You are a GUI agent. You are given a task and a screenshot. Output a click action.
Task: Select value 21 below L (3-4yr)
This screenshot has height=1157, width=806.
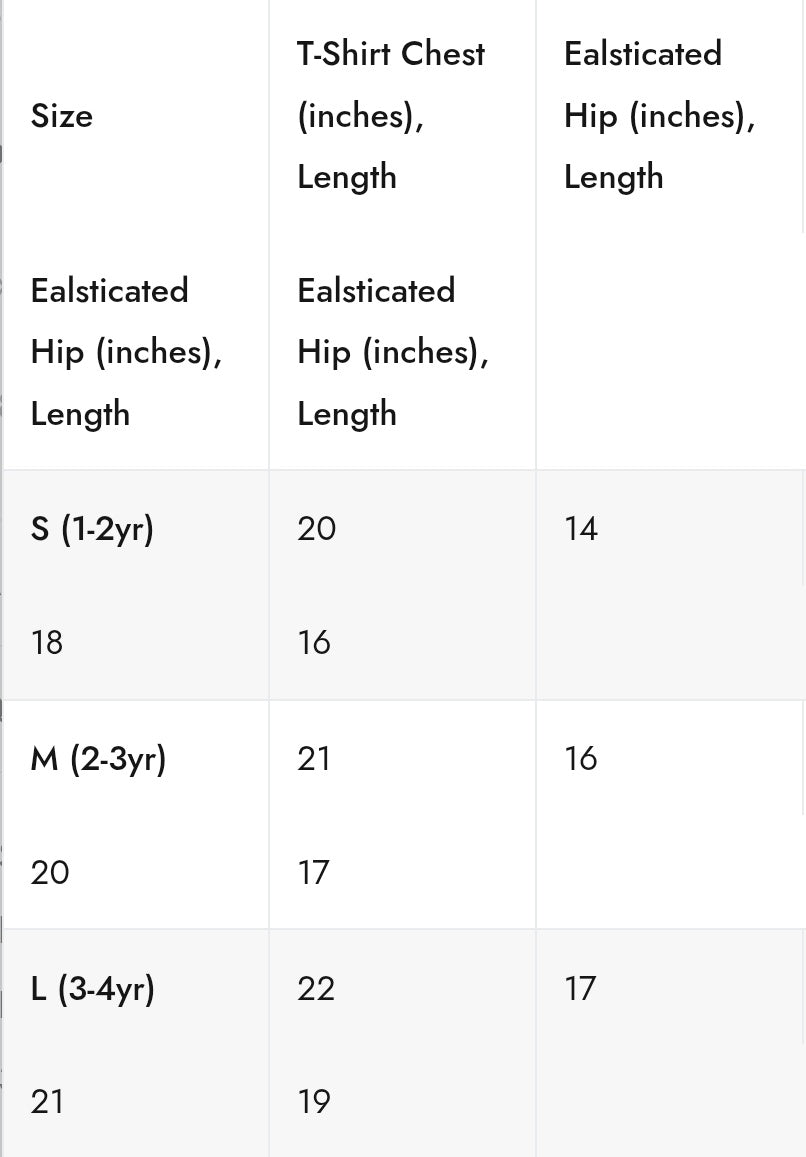(47, 1102)
